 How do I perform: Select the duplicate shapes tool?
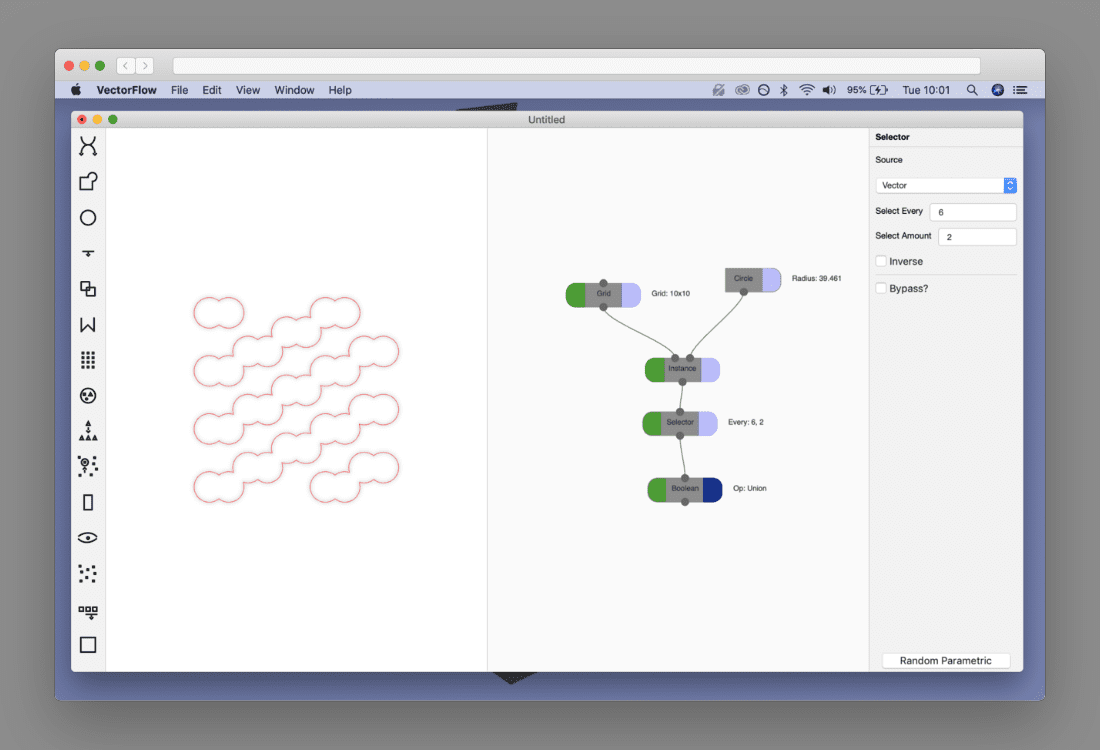[88, 288]
